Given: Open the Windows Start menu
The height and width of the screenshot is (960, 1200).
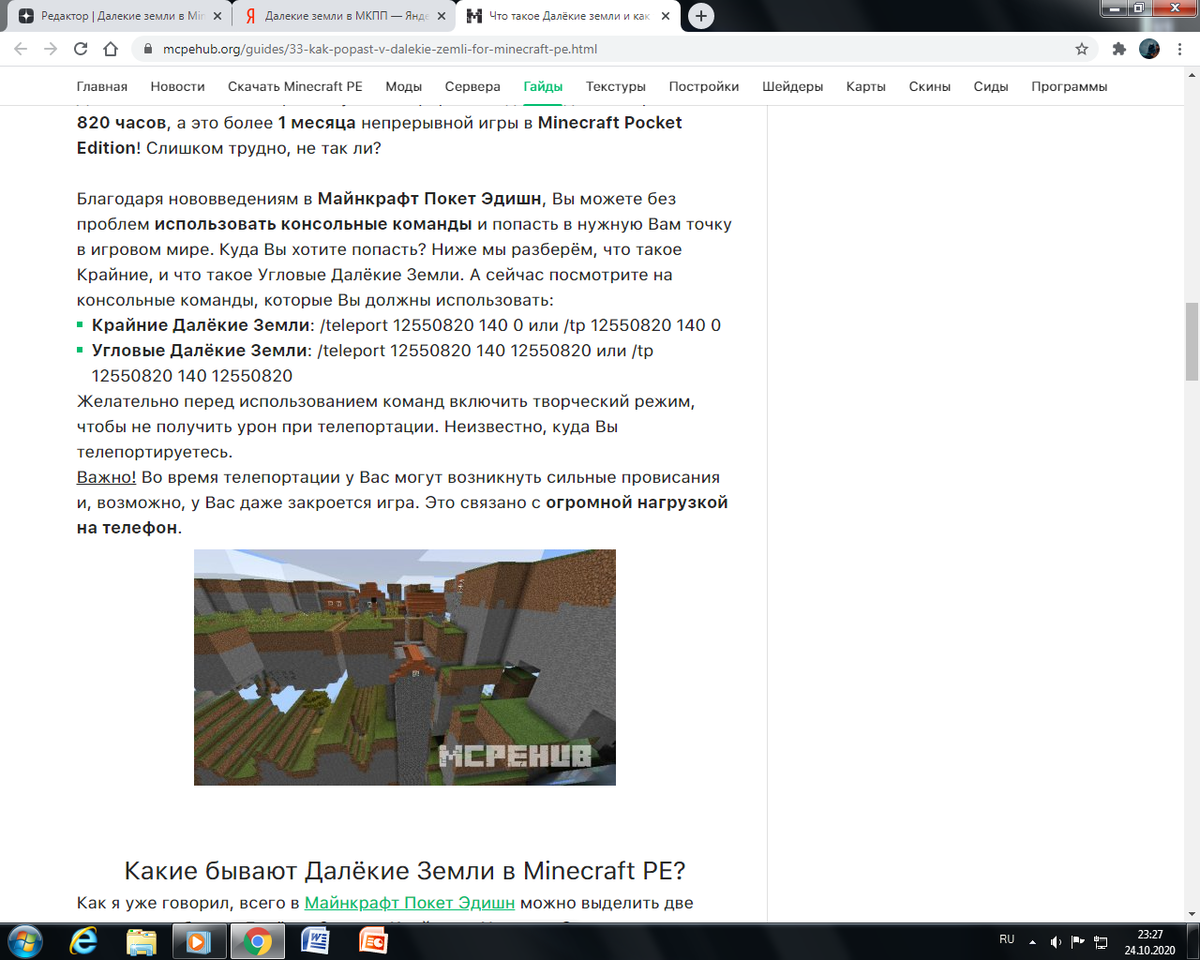Looking at the screenshot, I should click(x=23, y=941).
